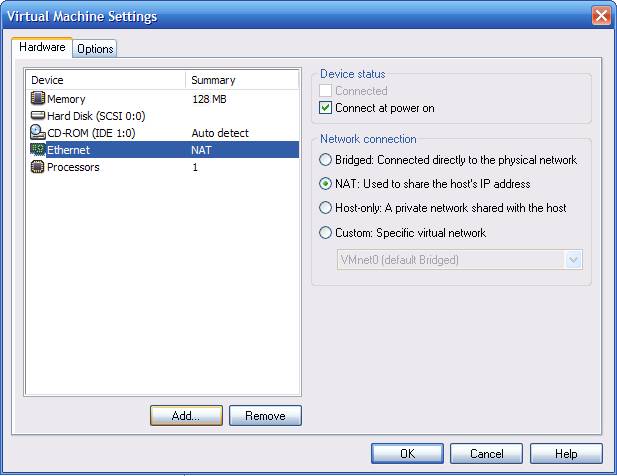This screenshot has width=617, height=476.
Task: Click the Processors CPU icon
Action: point(38,167)
